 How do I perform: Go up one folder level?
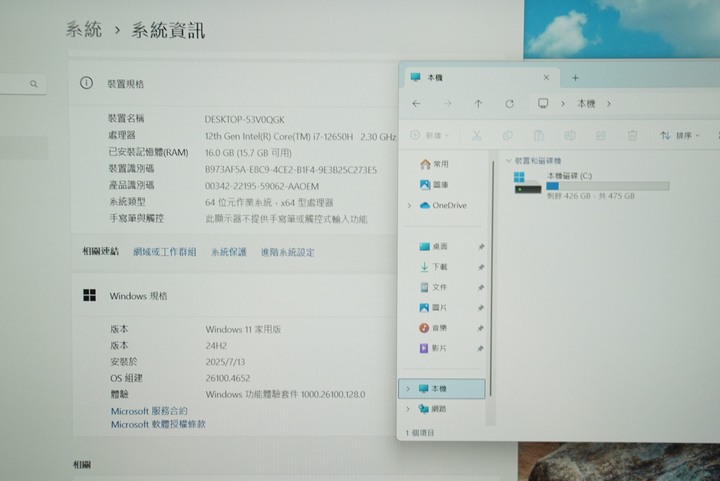[478, 104]
